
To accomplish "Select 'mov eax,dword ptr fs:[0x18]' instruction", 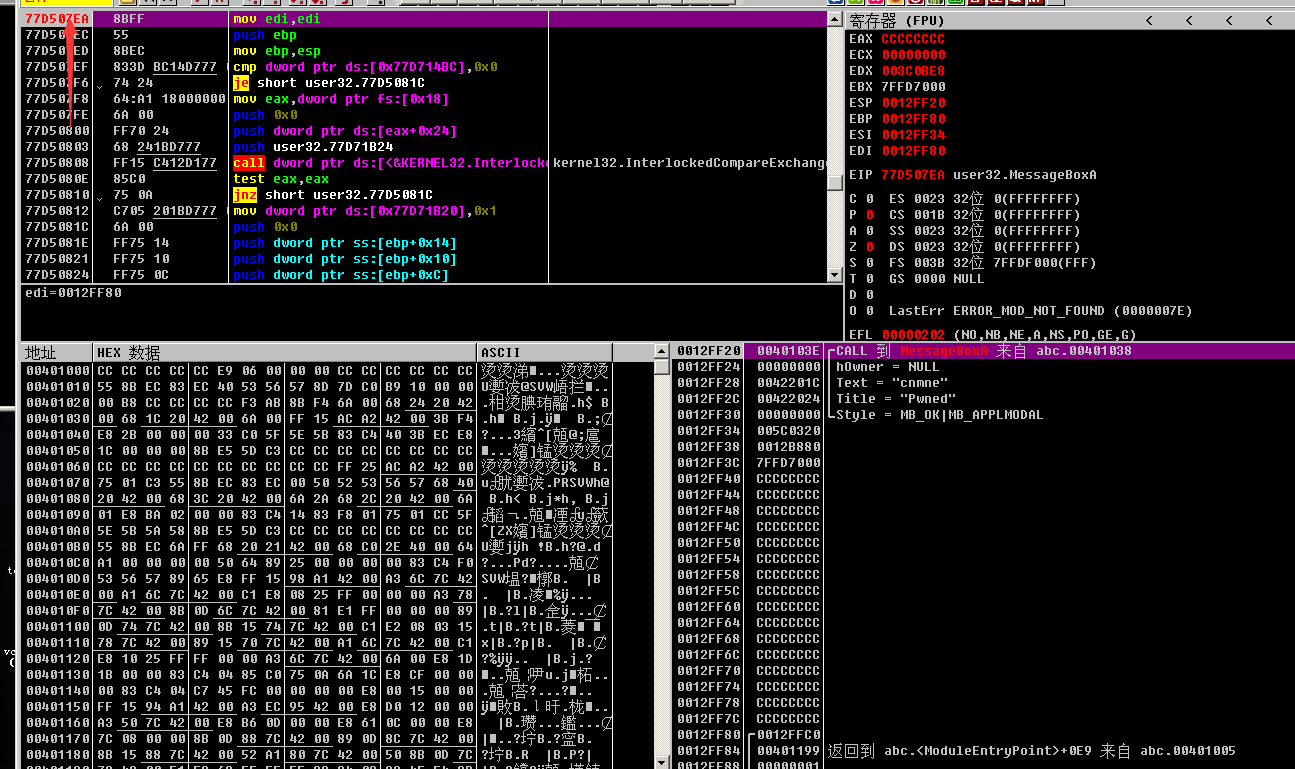I will coord(341,99).
